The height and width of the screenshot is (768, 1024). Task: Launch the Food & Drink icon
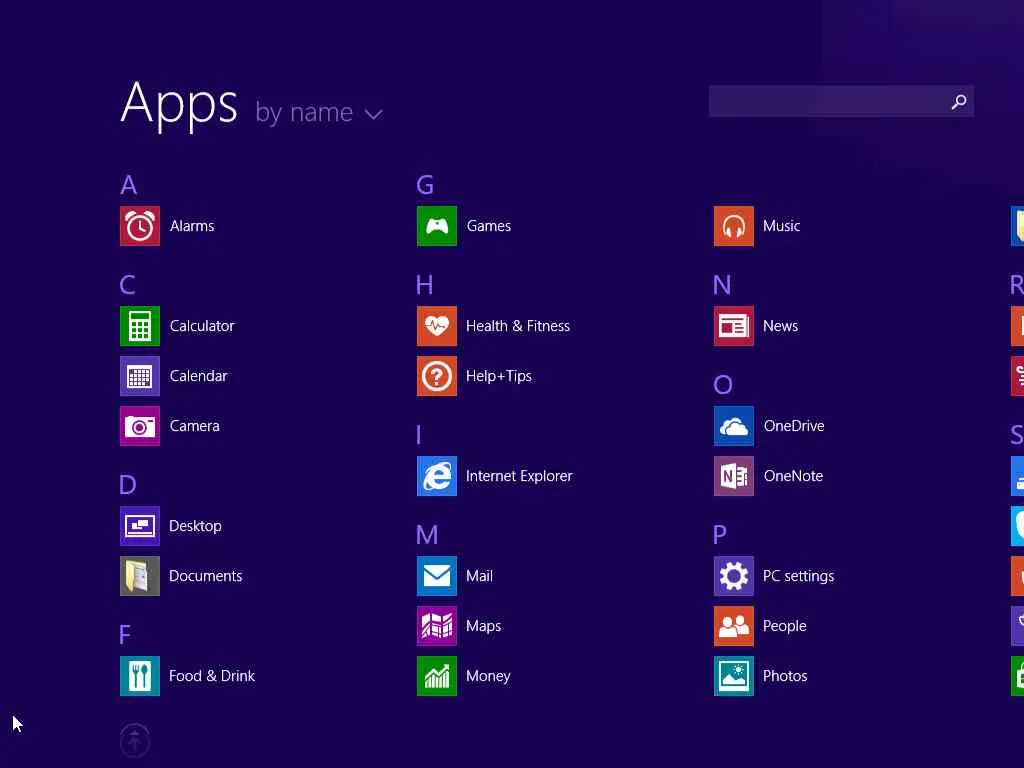click(x=140, y=676)
